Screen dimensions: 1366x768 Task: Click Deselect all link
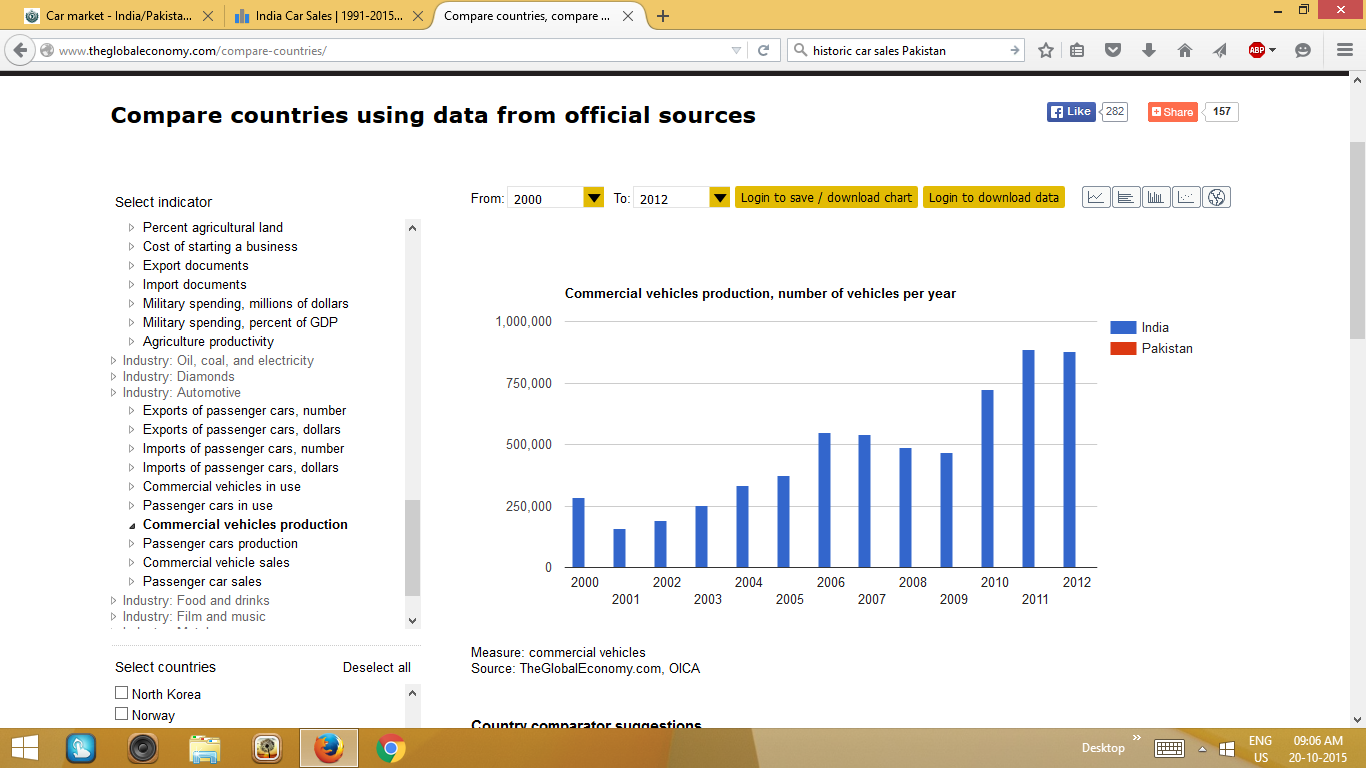(x=377, y=667)
